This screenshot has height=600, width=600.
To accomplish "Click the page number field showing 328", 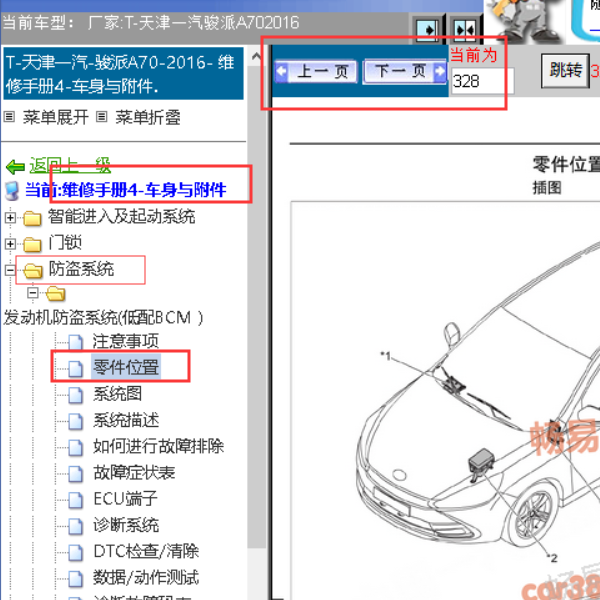I will pyautogui.click(x=481, y=81).
